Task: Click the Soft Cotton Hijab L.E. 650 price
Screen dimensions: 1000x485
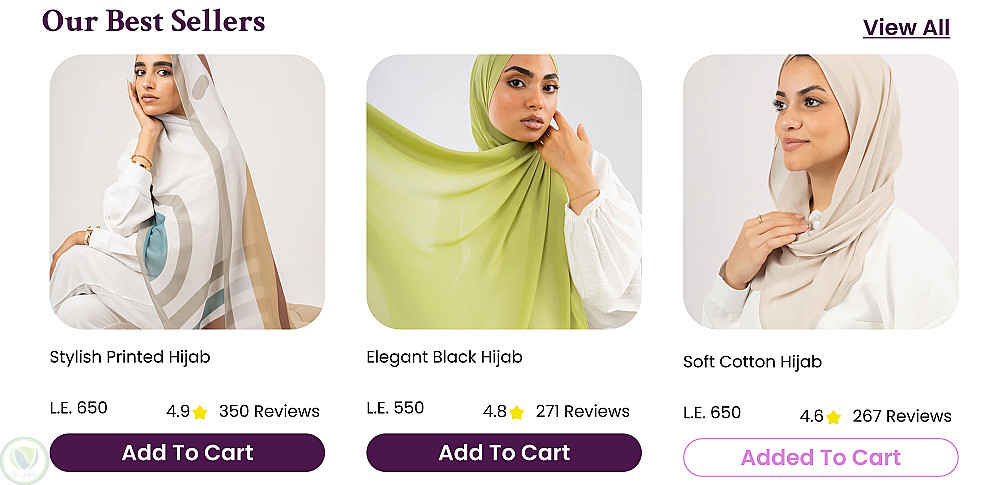Action: [712, 413]
